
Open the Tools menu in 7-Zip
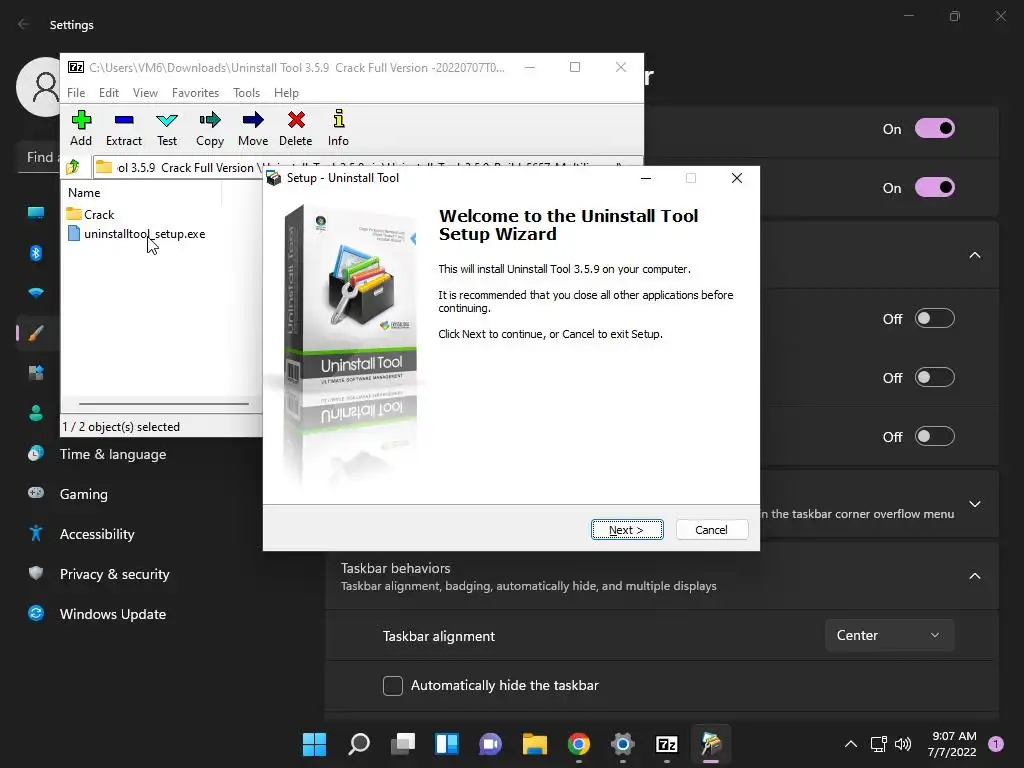point(246,93)
